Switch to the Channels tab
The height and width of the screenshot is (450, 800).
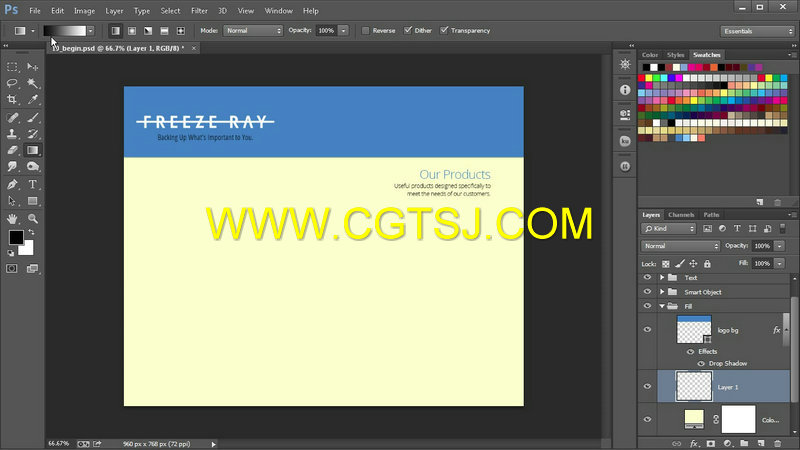tap(681, 215)
